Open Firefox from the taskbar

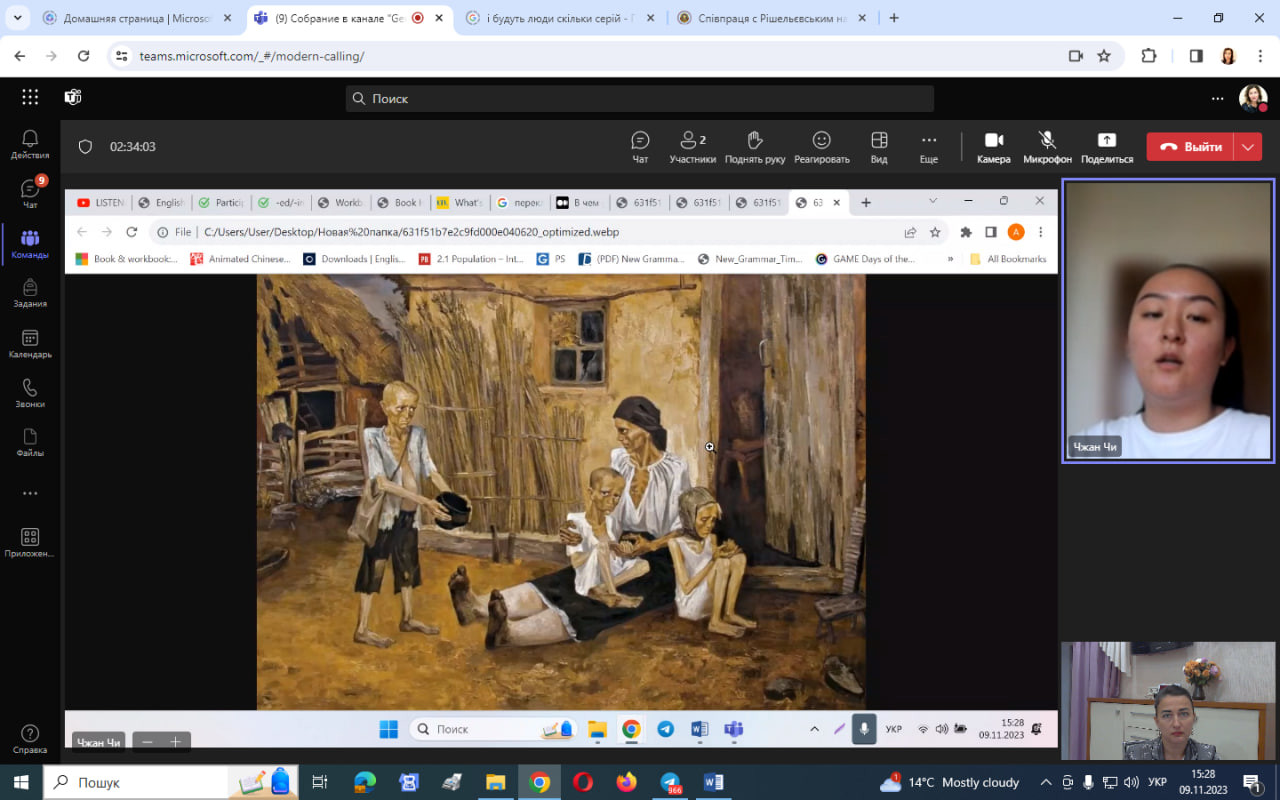click(626, 782)
